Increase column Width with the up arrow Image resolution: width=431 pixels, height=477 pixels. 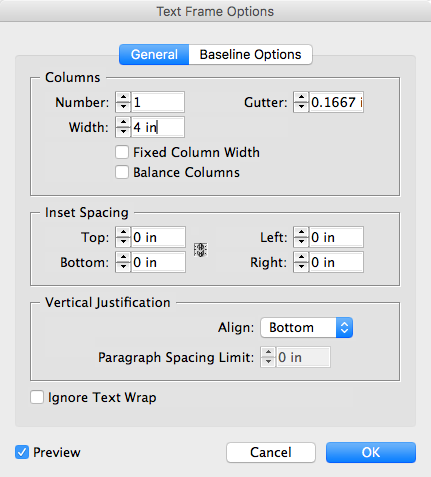click(123, 122)
